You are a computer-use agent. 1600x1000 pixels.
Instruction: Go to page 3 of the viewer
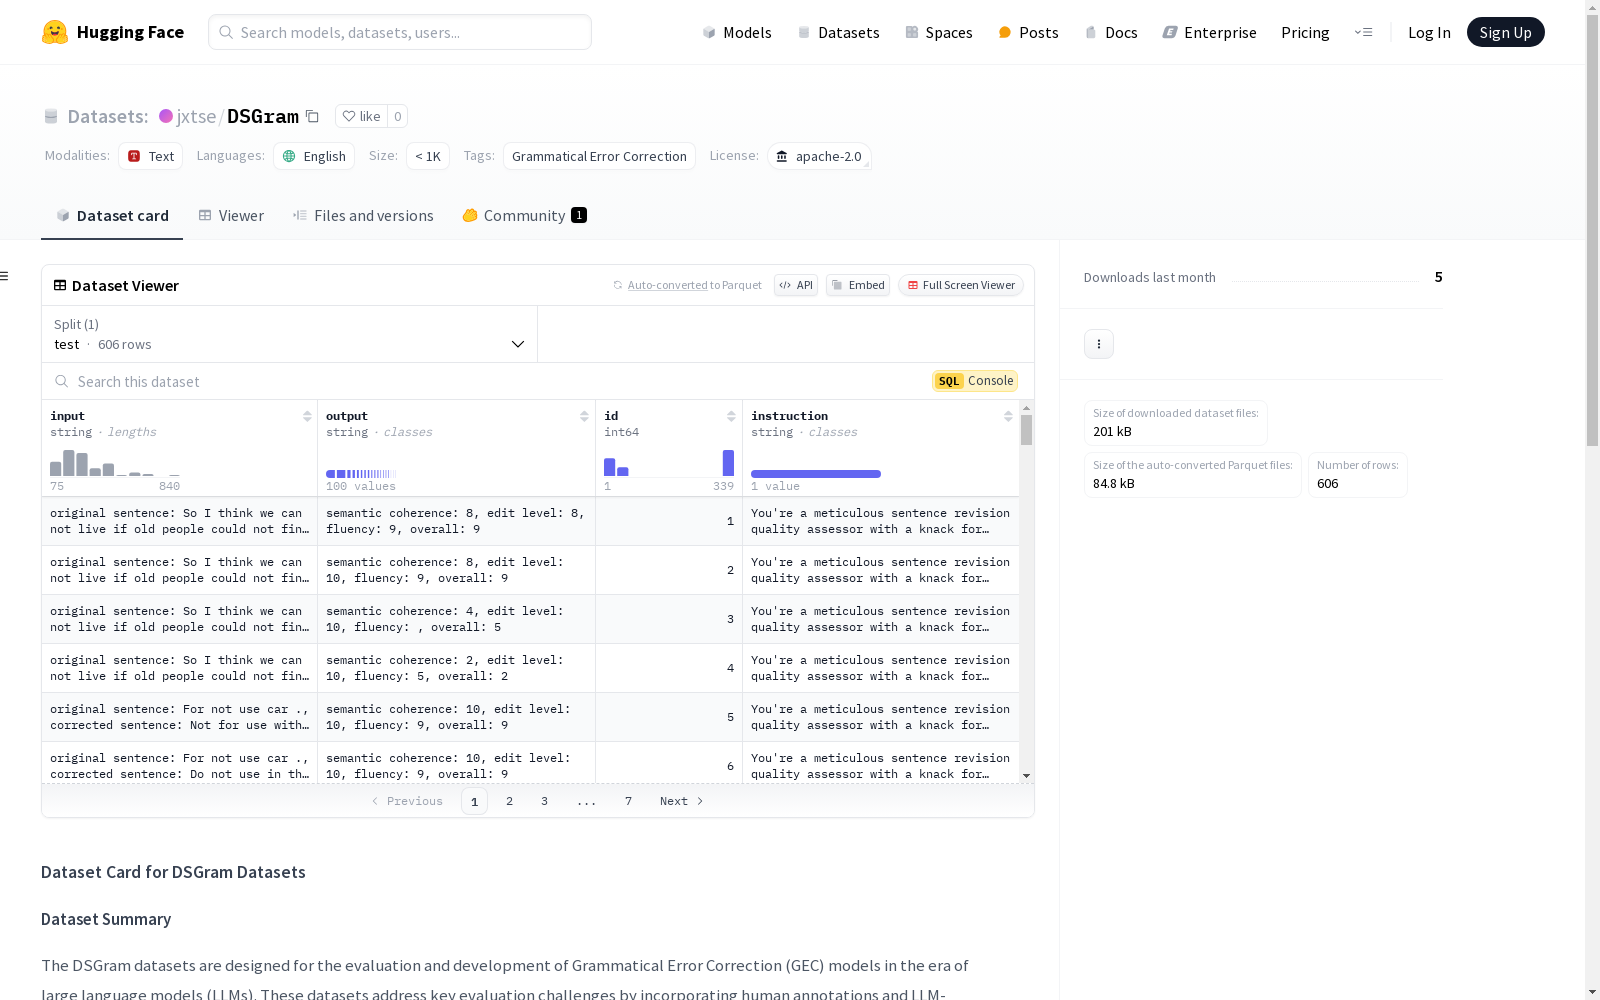(544, 801)
